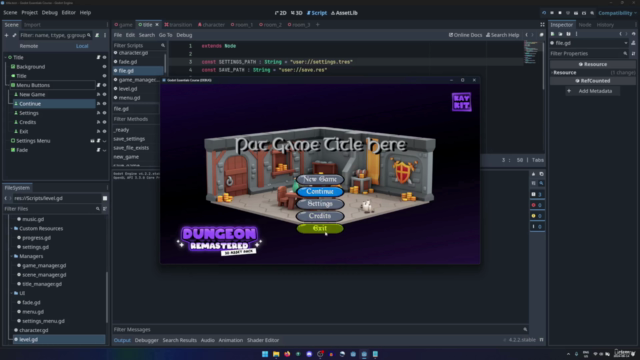Click the script minimap preview
Viewport: 640px width, 360px height.
(530, 53)
